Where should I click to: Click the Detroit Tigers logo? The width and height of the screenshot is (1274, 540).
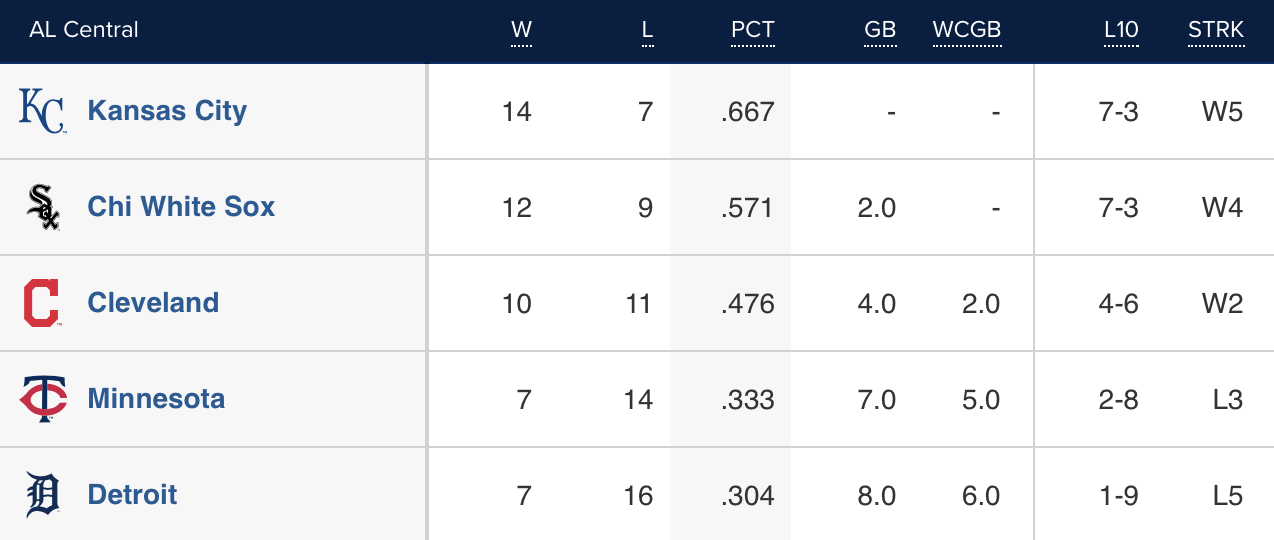coord(43,495)
